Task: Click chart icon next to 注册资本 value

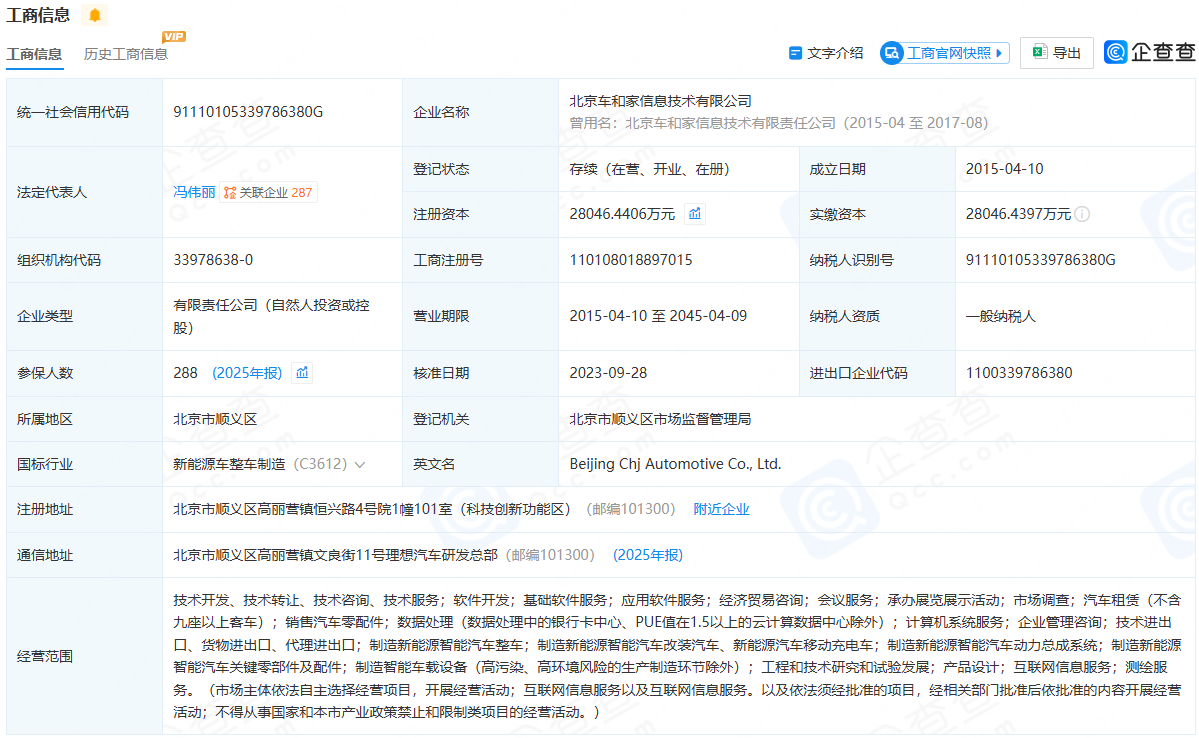Action: tap(695, 213)
